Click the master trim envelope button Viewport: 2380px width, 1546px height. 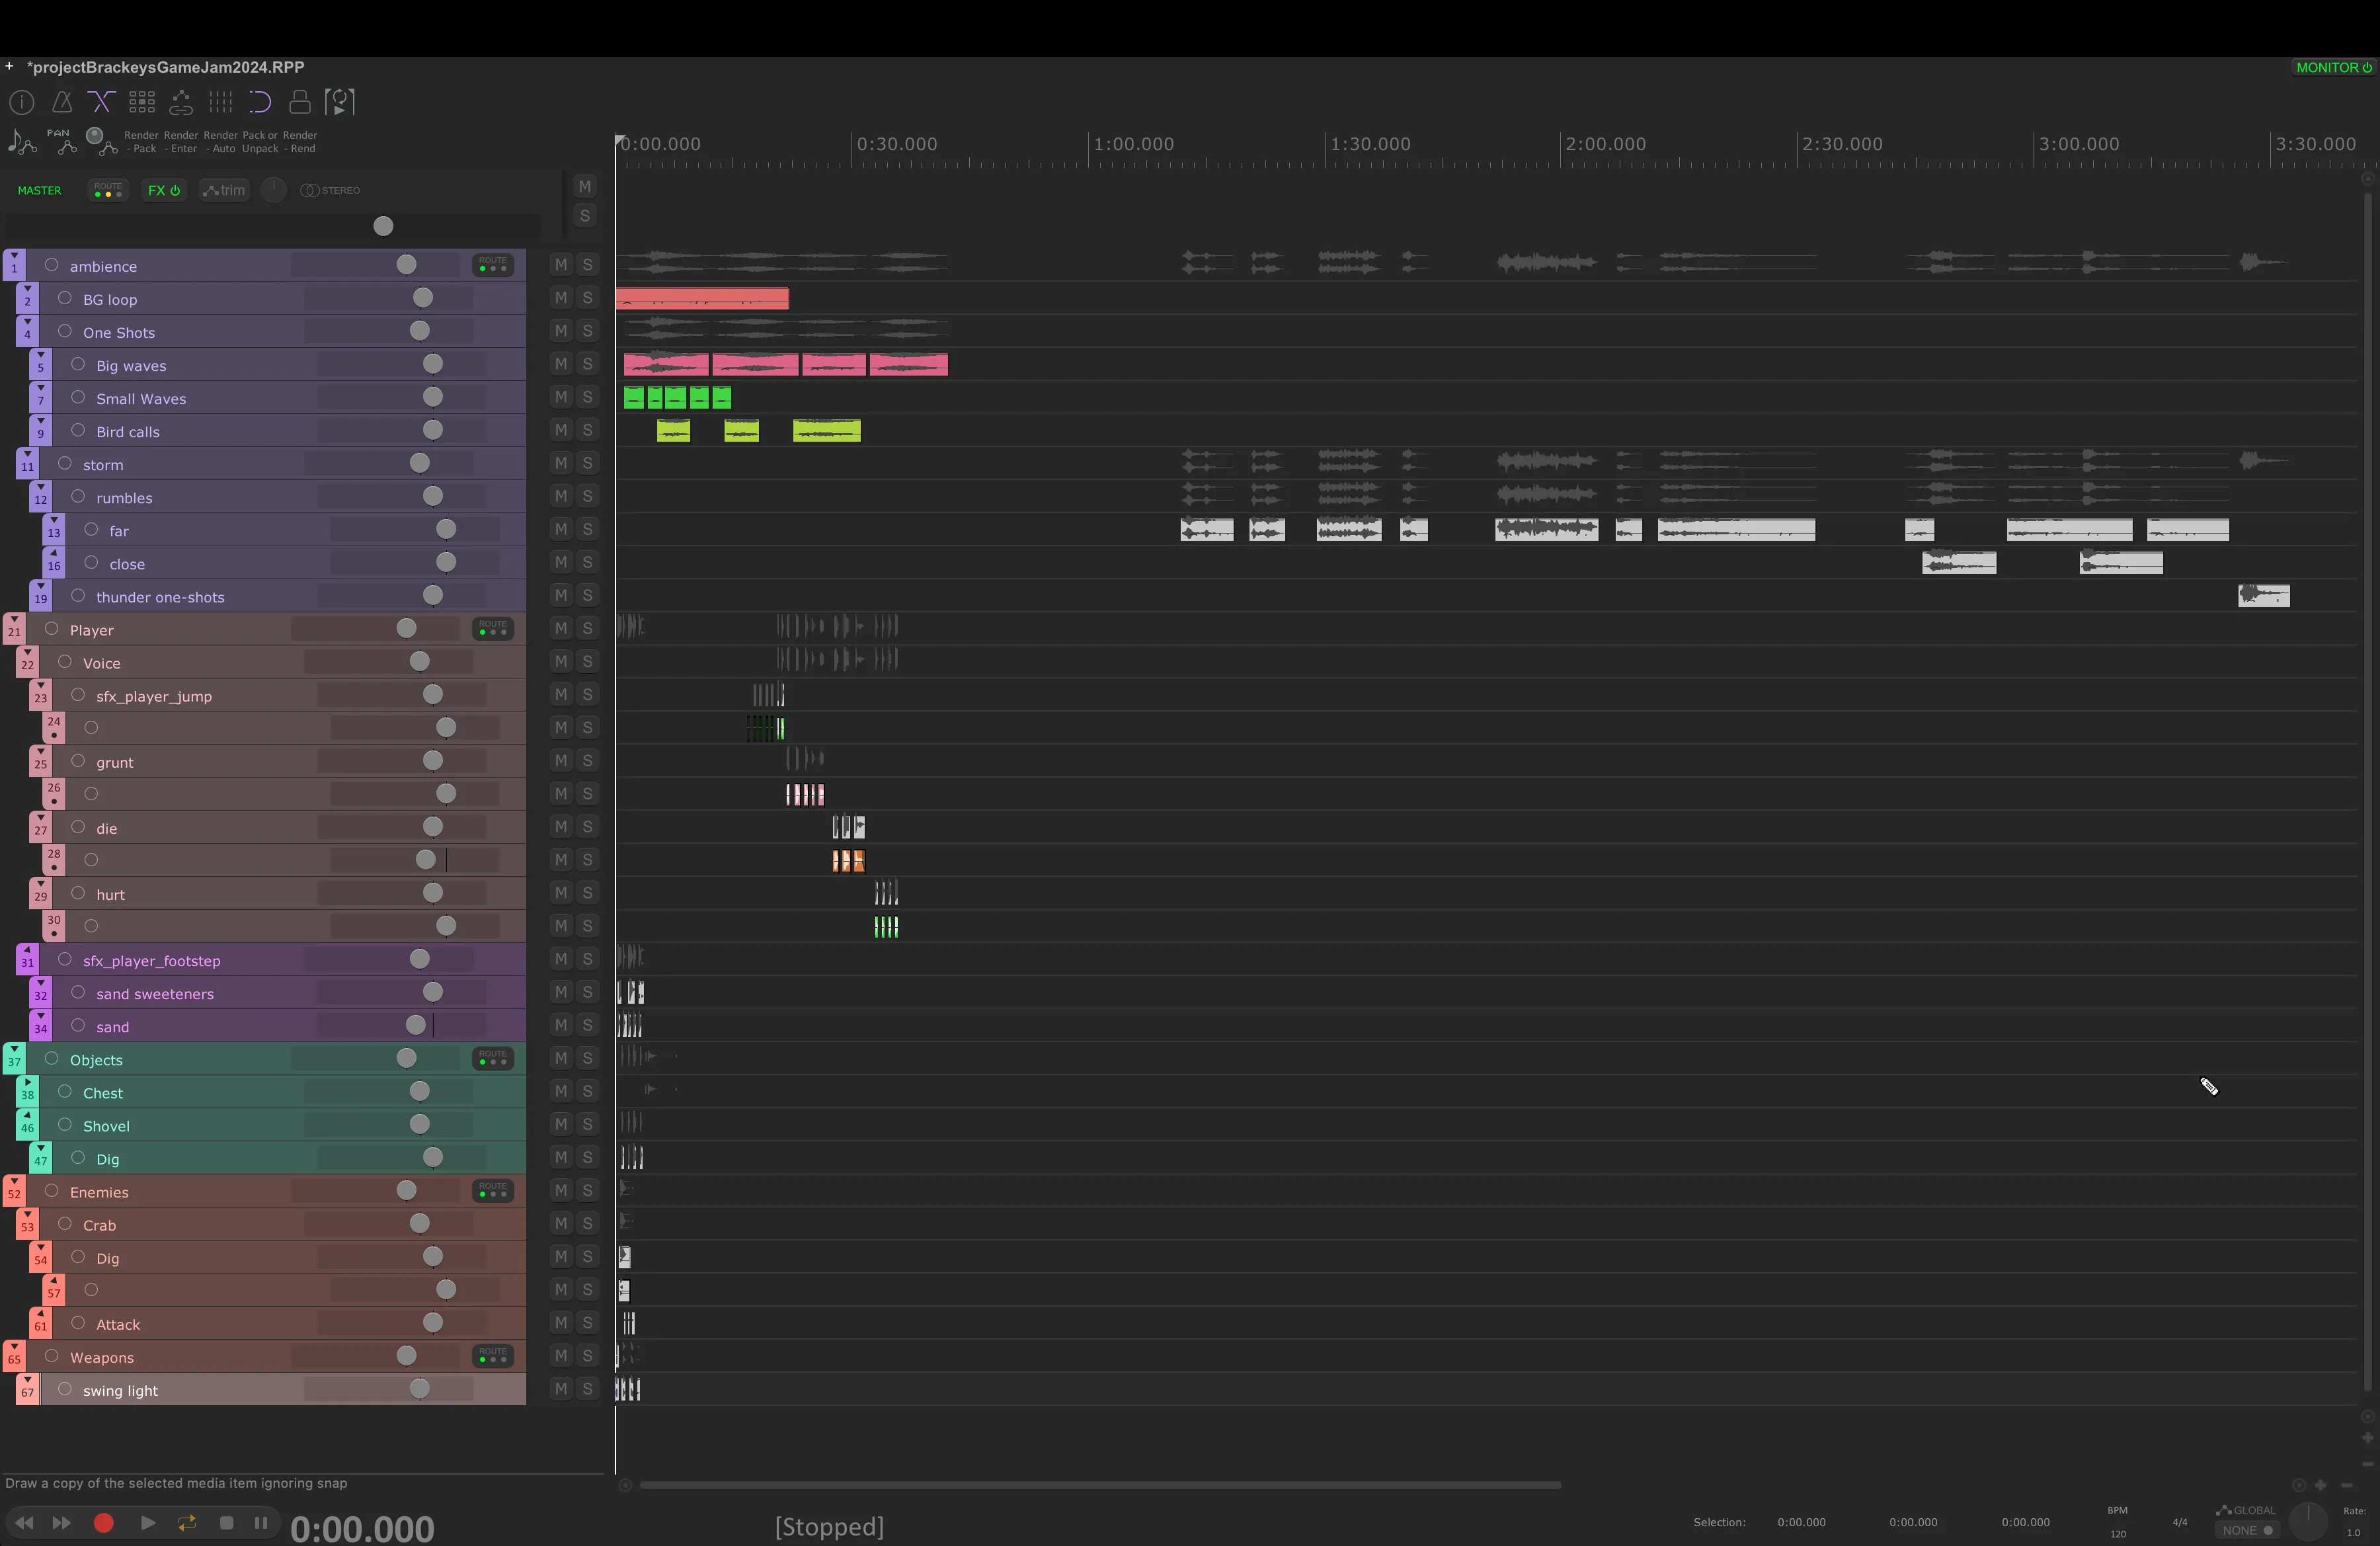click(x=224, y=190)
